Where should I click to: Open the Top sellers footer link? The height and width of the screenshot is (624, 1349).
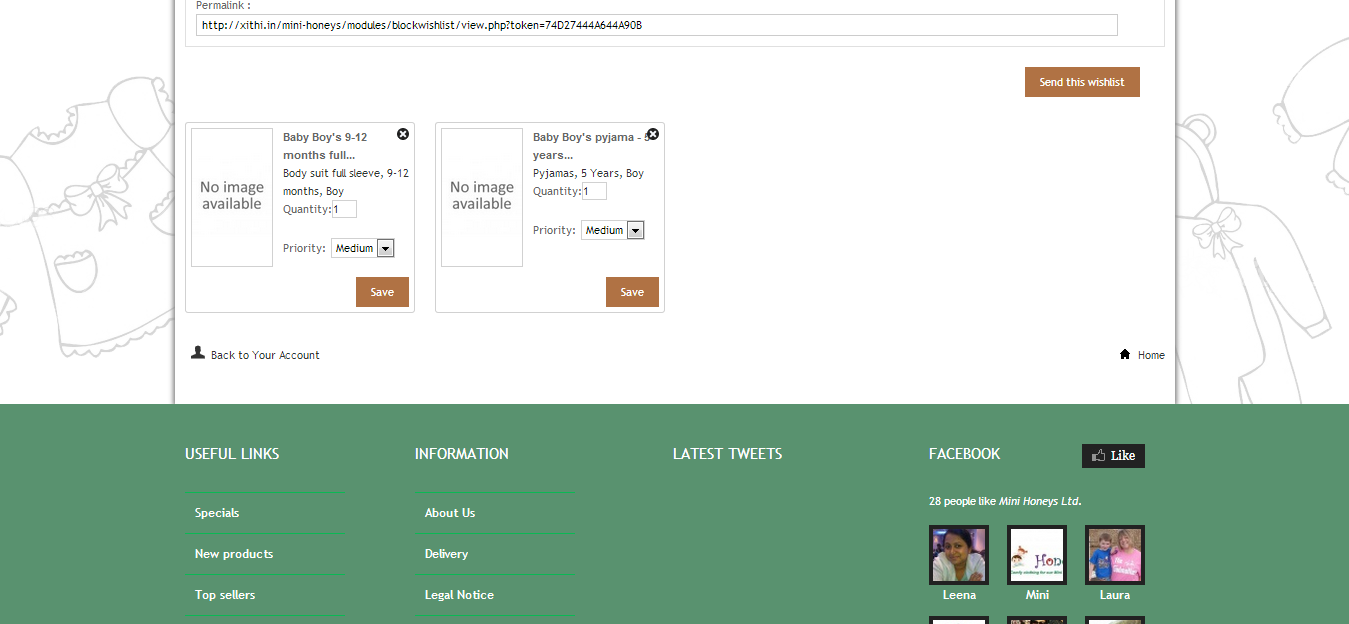(225, 595)
